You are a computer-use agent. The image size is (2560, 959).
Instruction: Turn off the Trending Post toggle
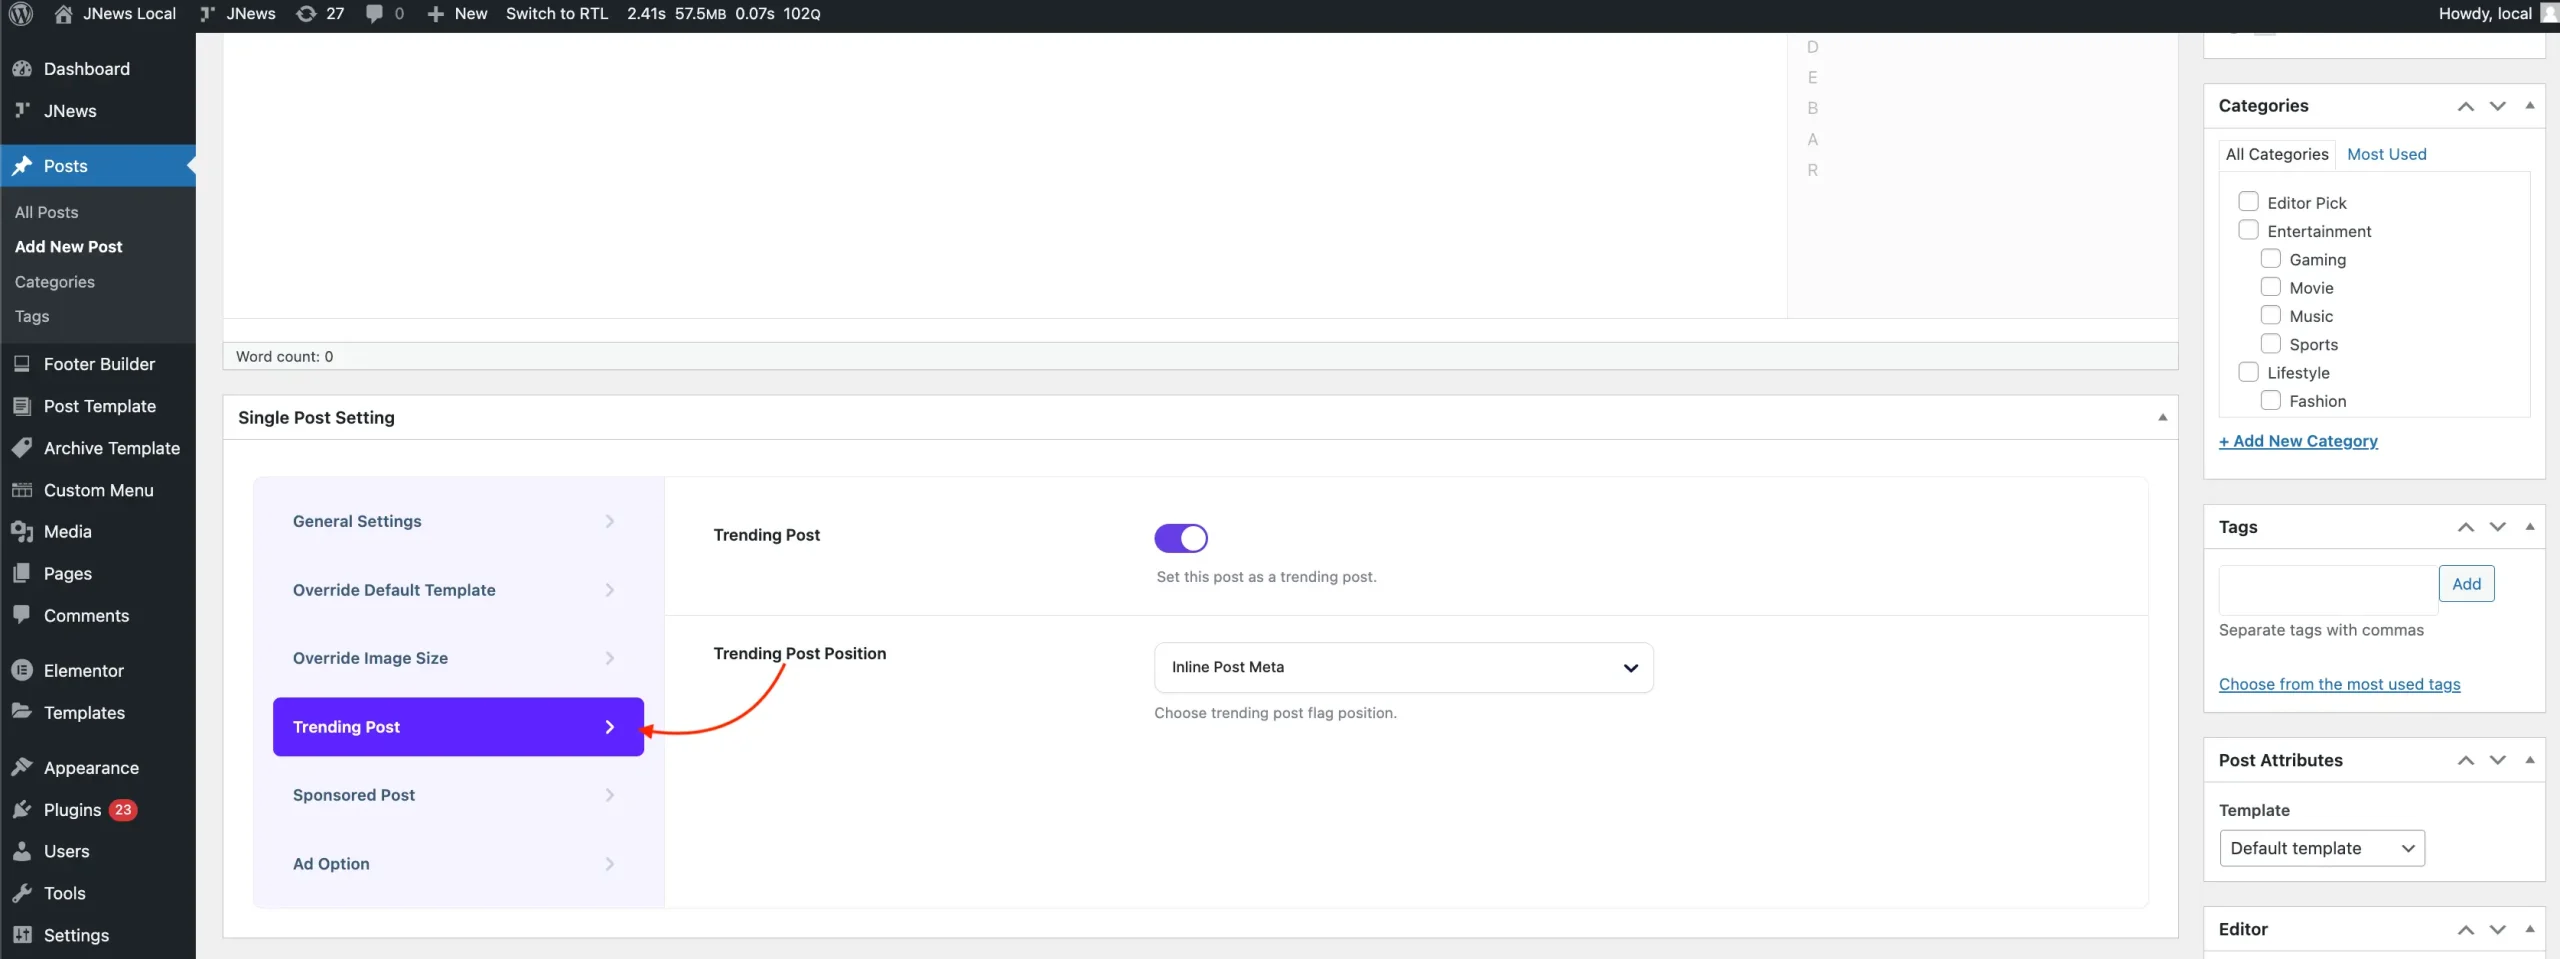pyautogui.click(x=1181, y=538)
